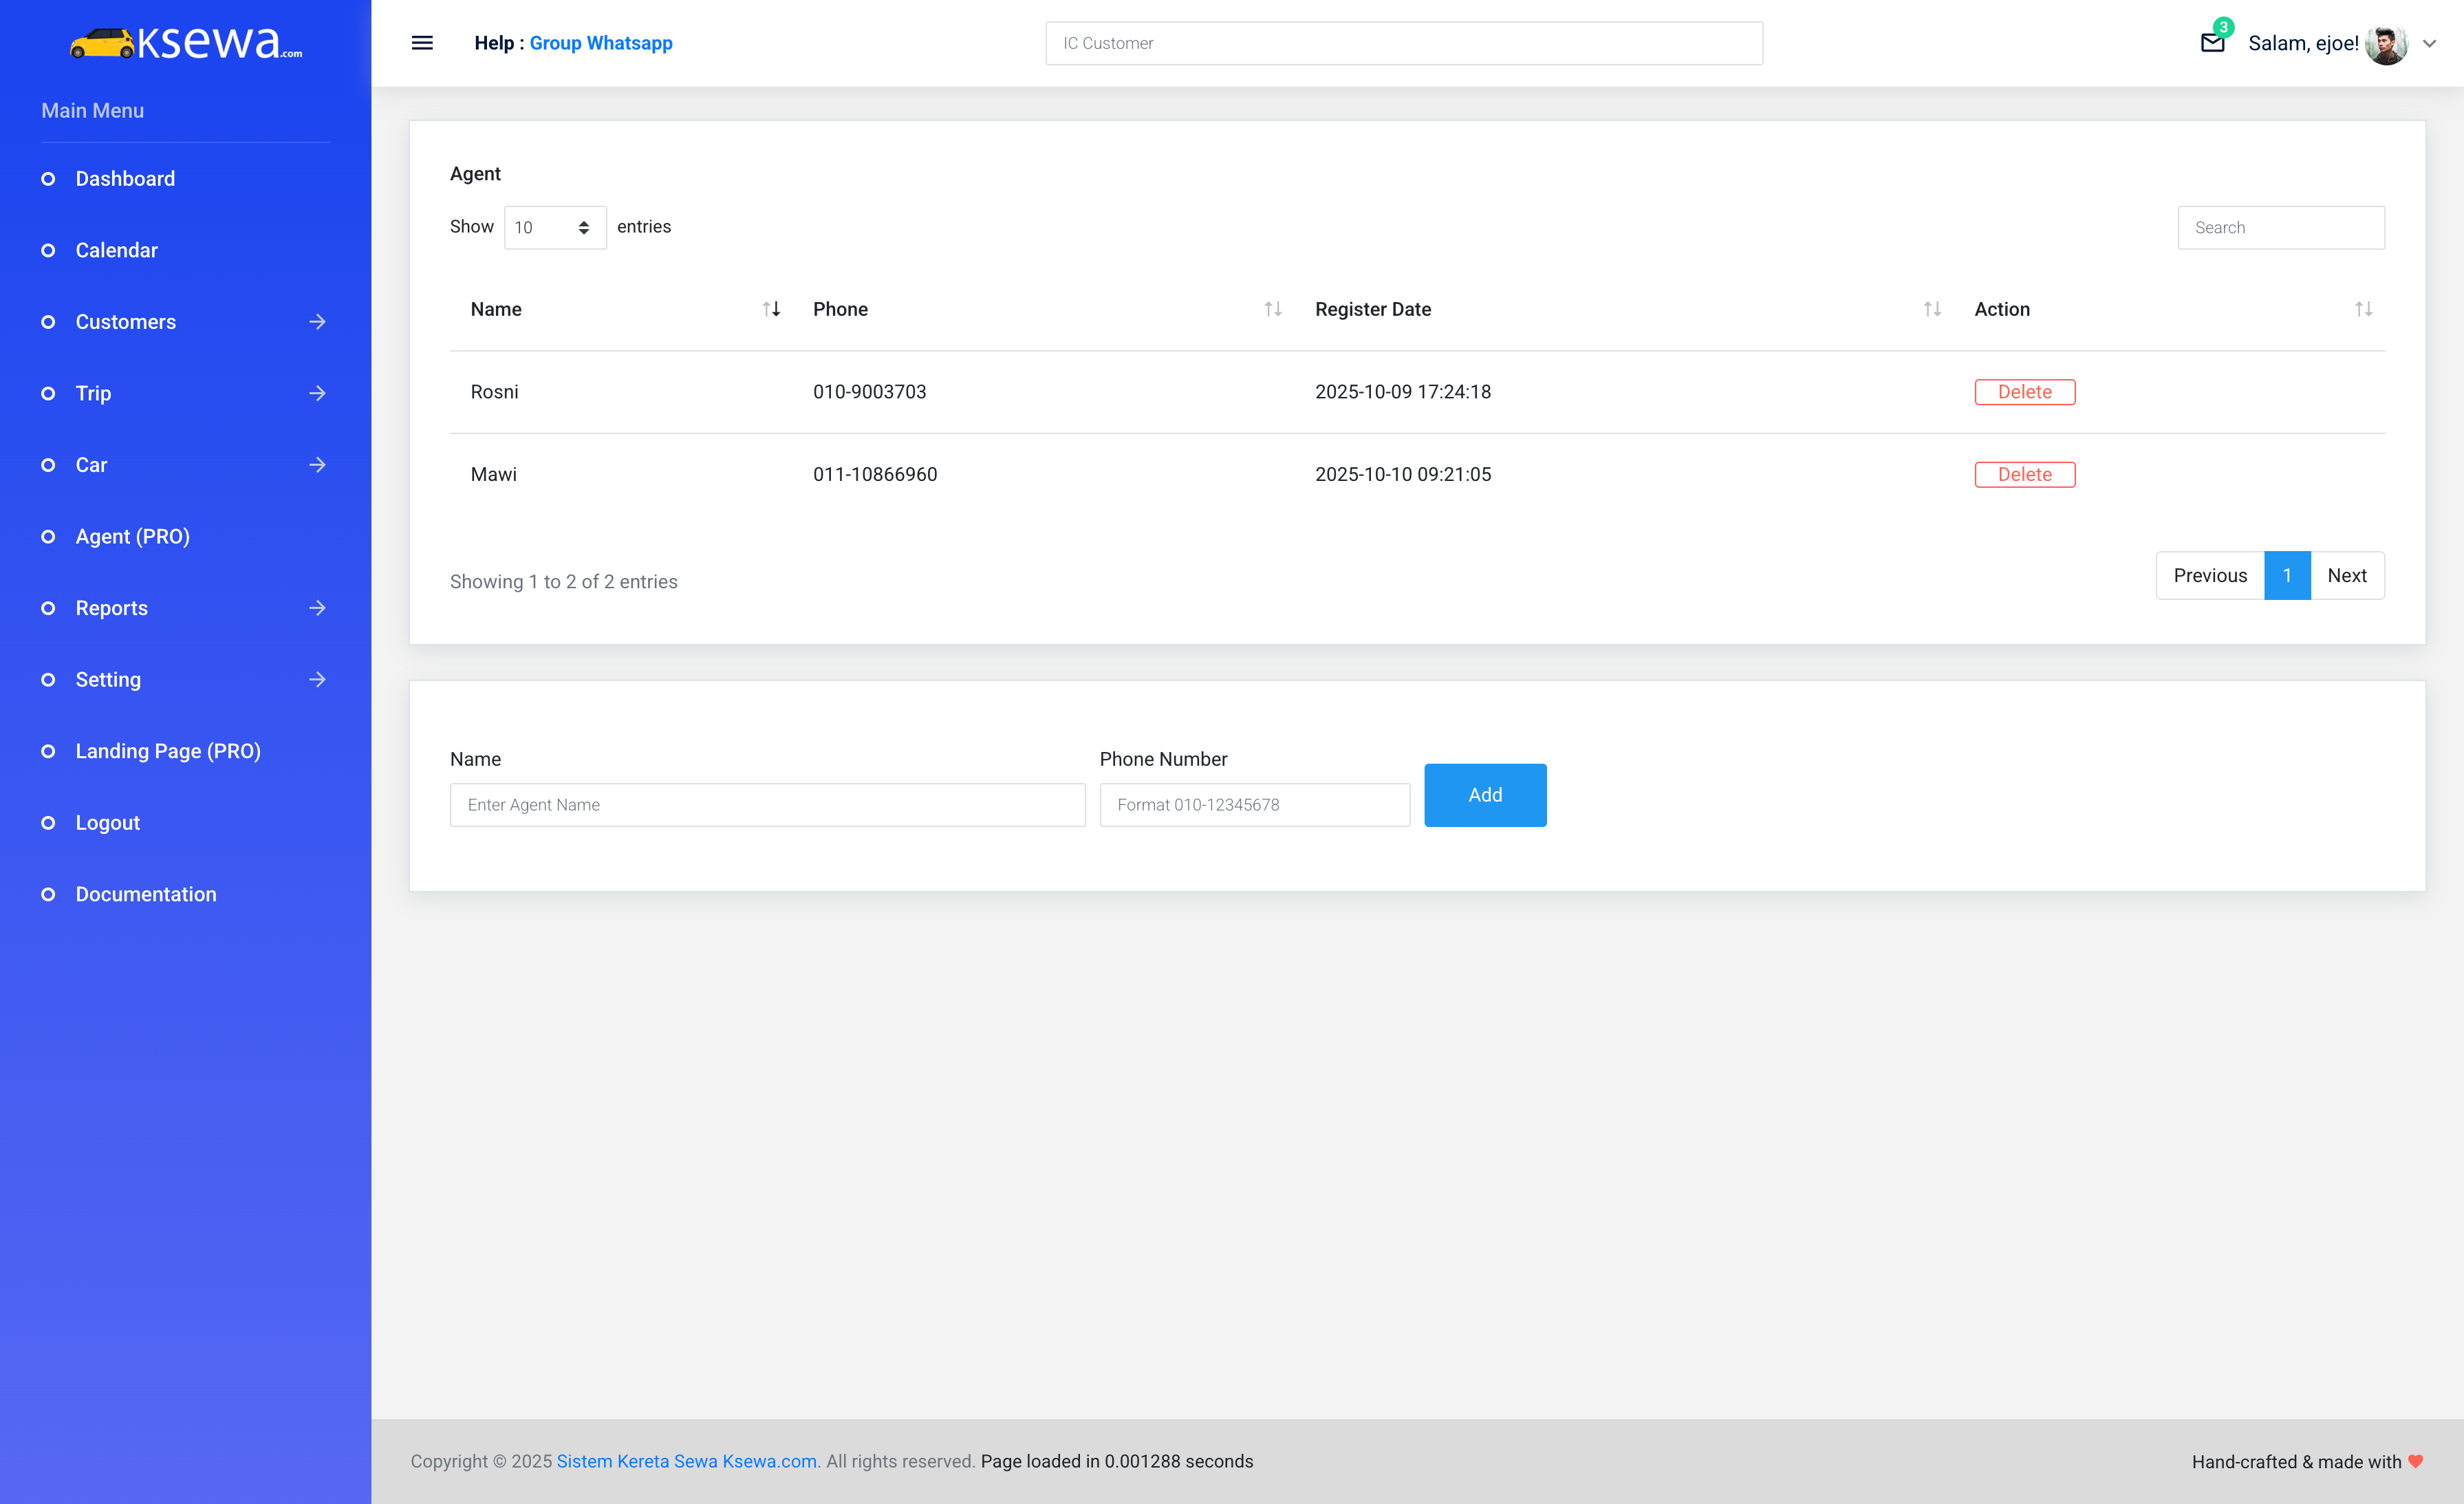The width and height of the screenshot is (2464, 1504).
Task: Open the Show entries dropdown
Action: point(555,227)
